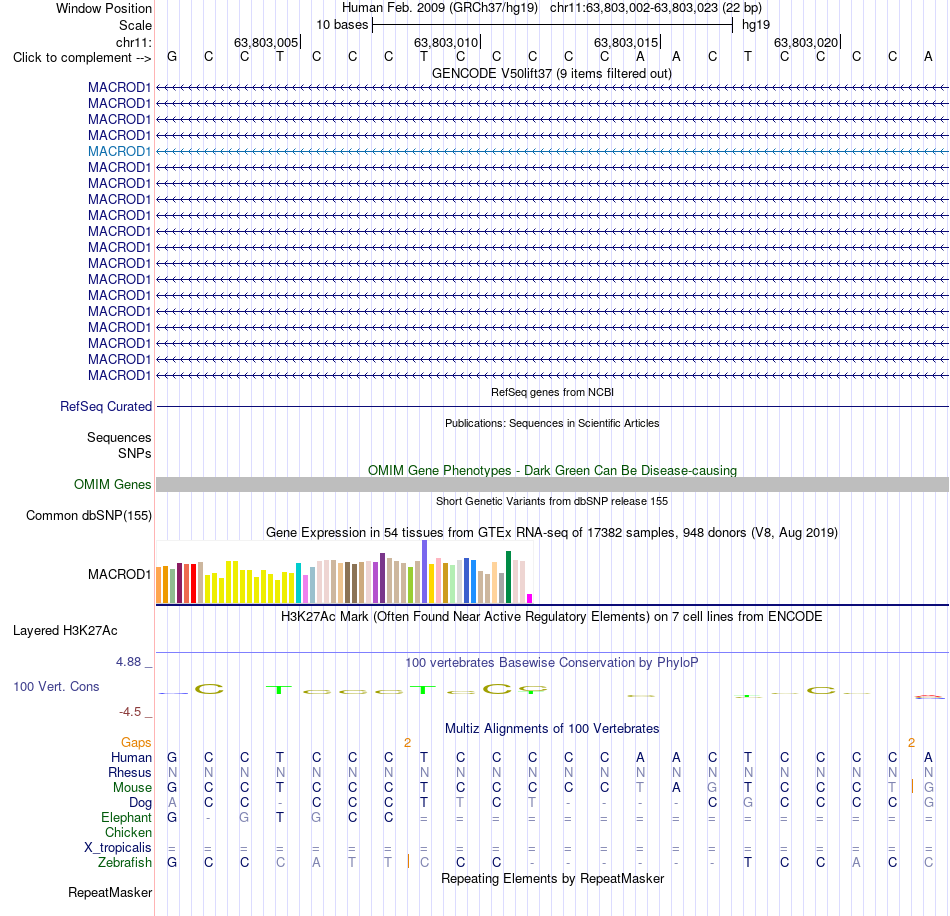Image resolution: width=950 pixels, height=916 pixels.
Task: Click the Dog alignment row label
Action: [141, 803]
